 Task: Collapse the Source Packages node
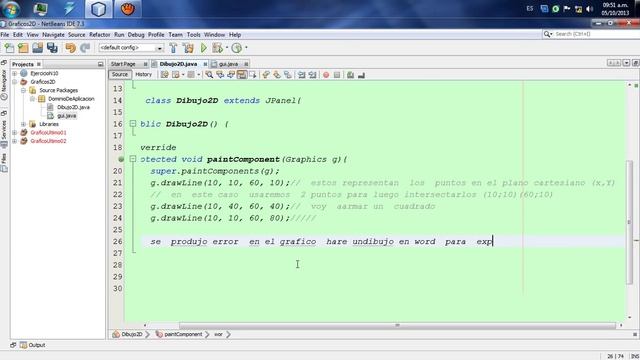point(24,90)
